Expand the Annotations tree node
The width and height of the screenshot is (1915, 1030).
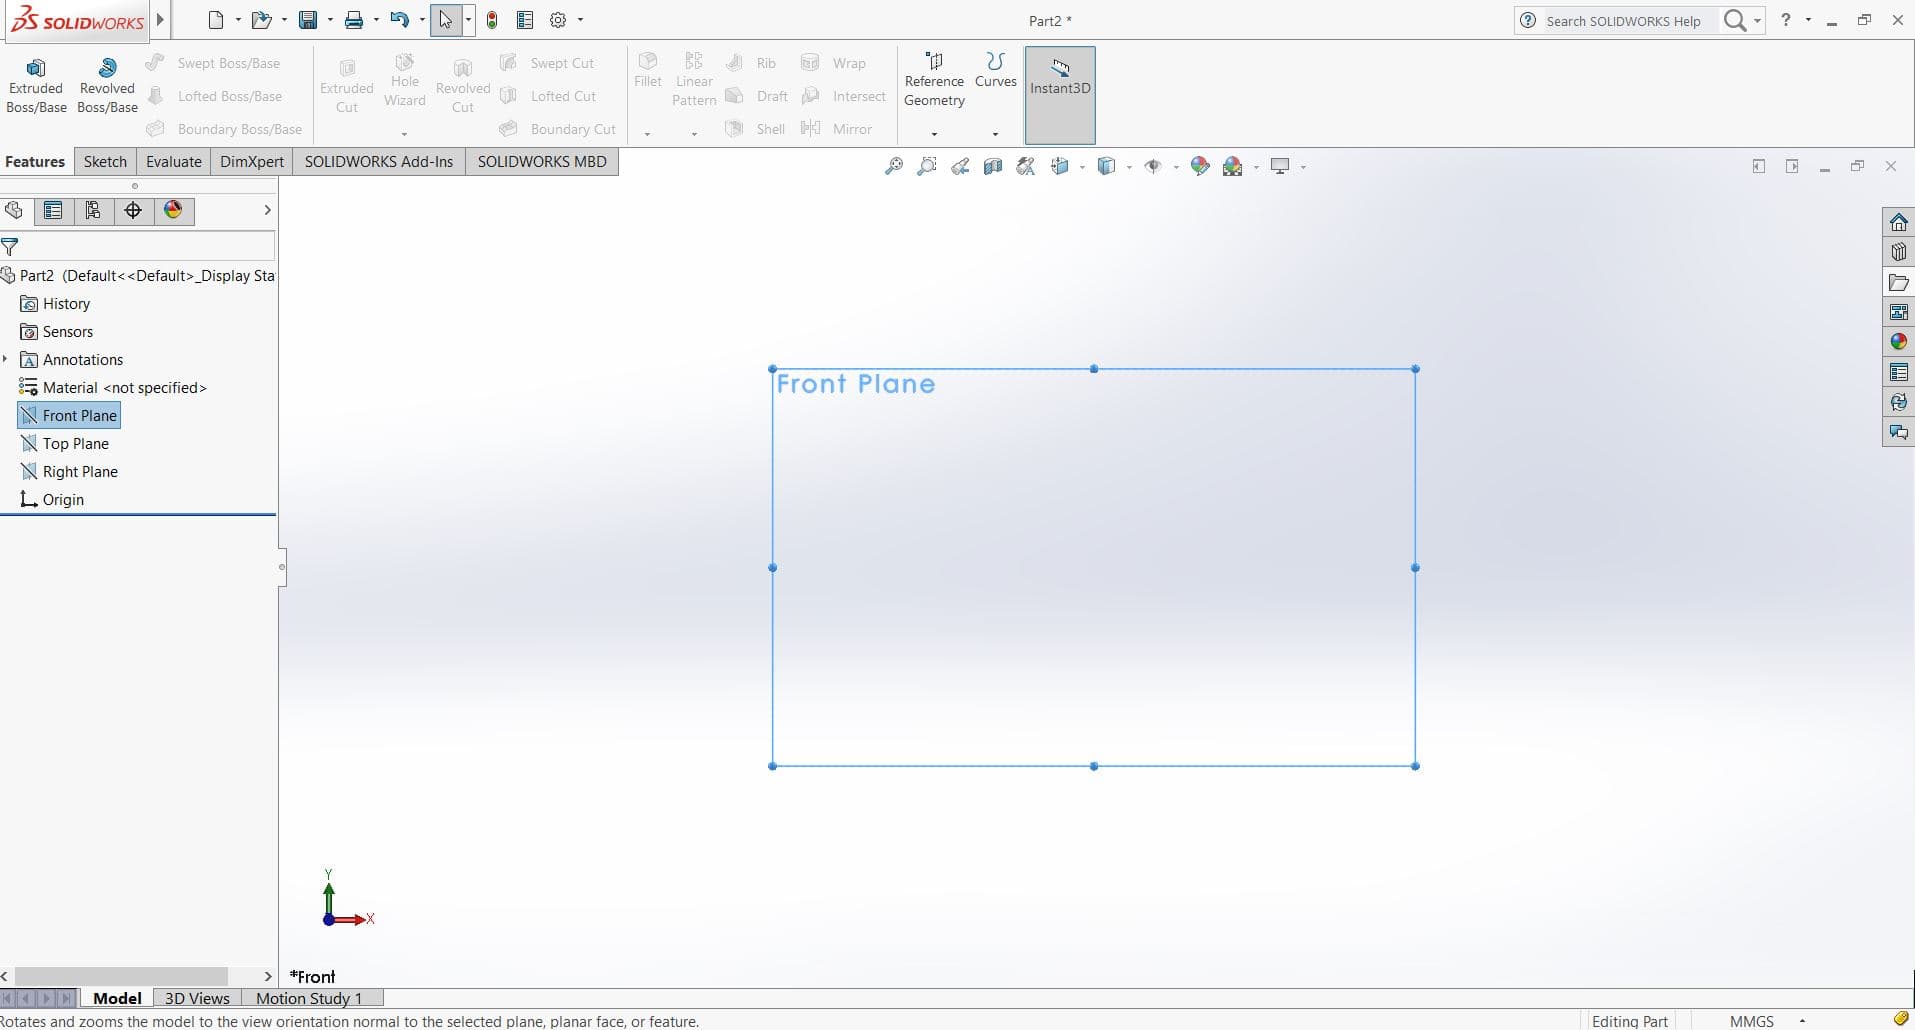point(6,359)
